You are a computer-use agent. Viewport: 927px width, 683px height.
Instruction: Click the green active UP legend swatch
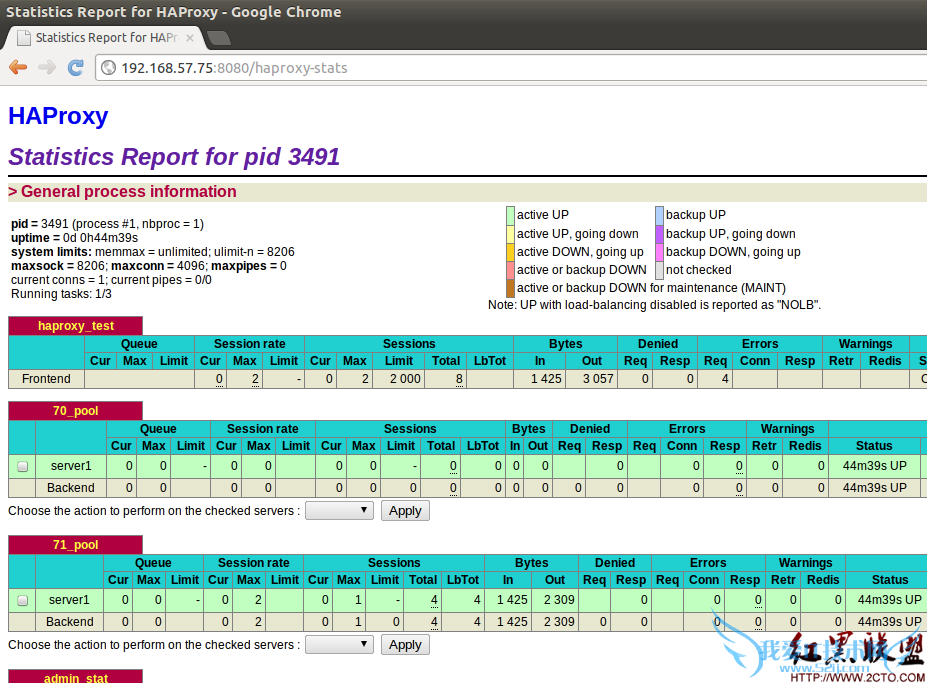click(x=510, y=215)
